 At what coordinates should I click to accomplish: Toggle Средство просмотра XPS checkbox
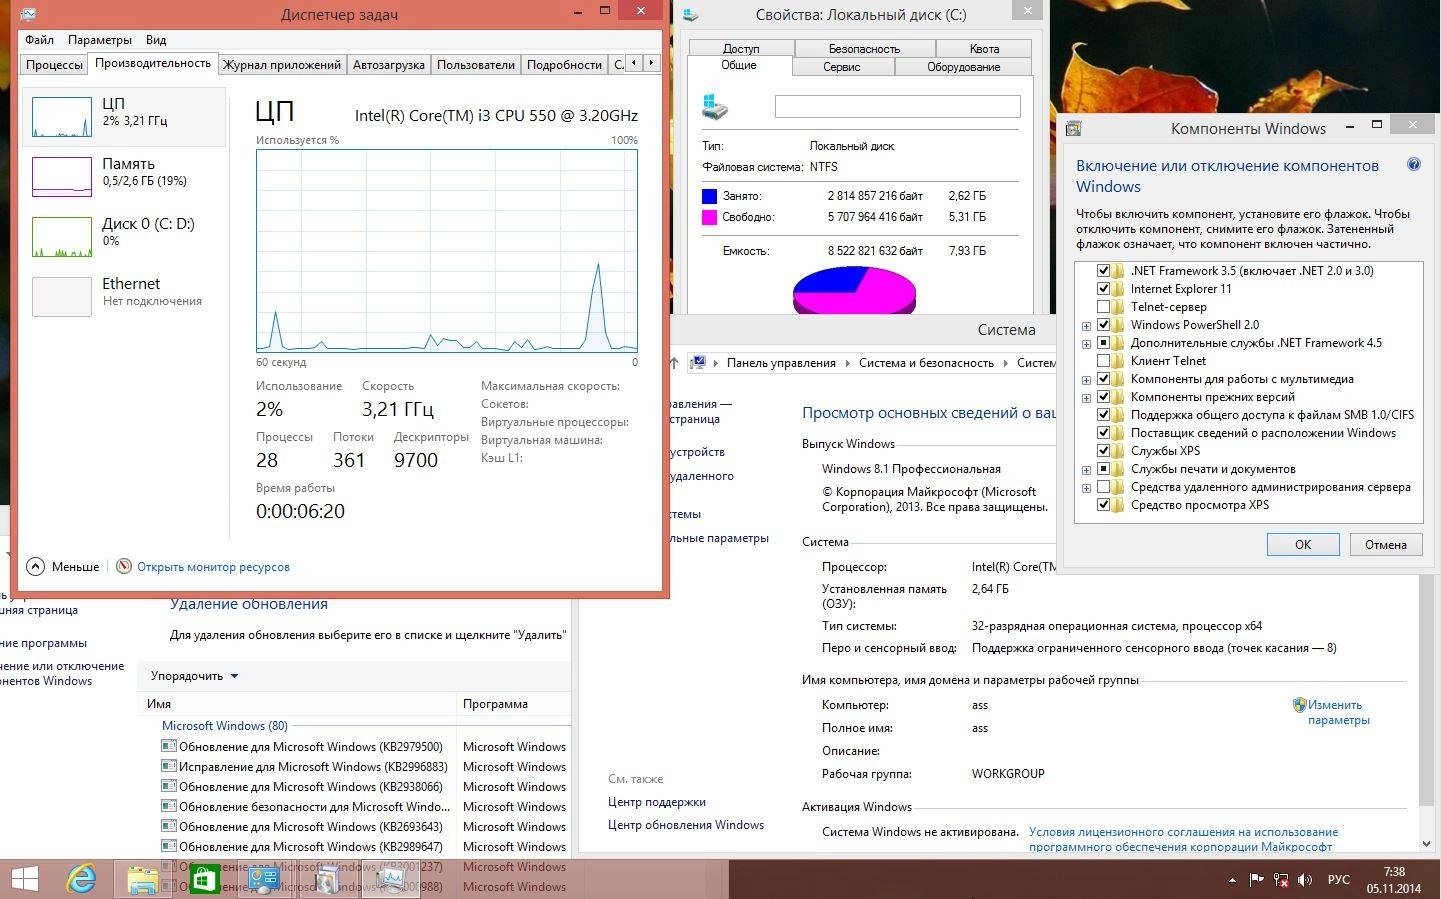(1104, 505)
